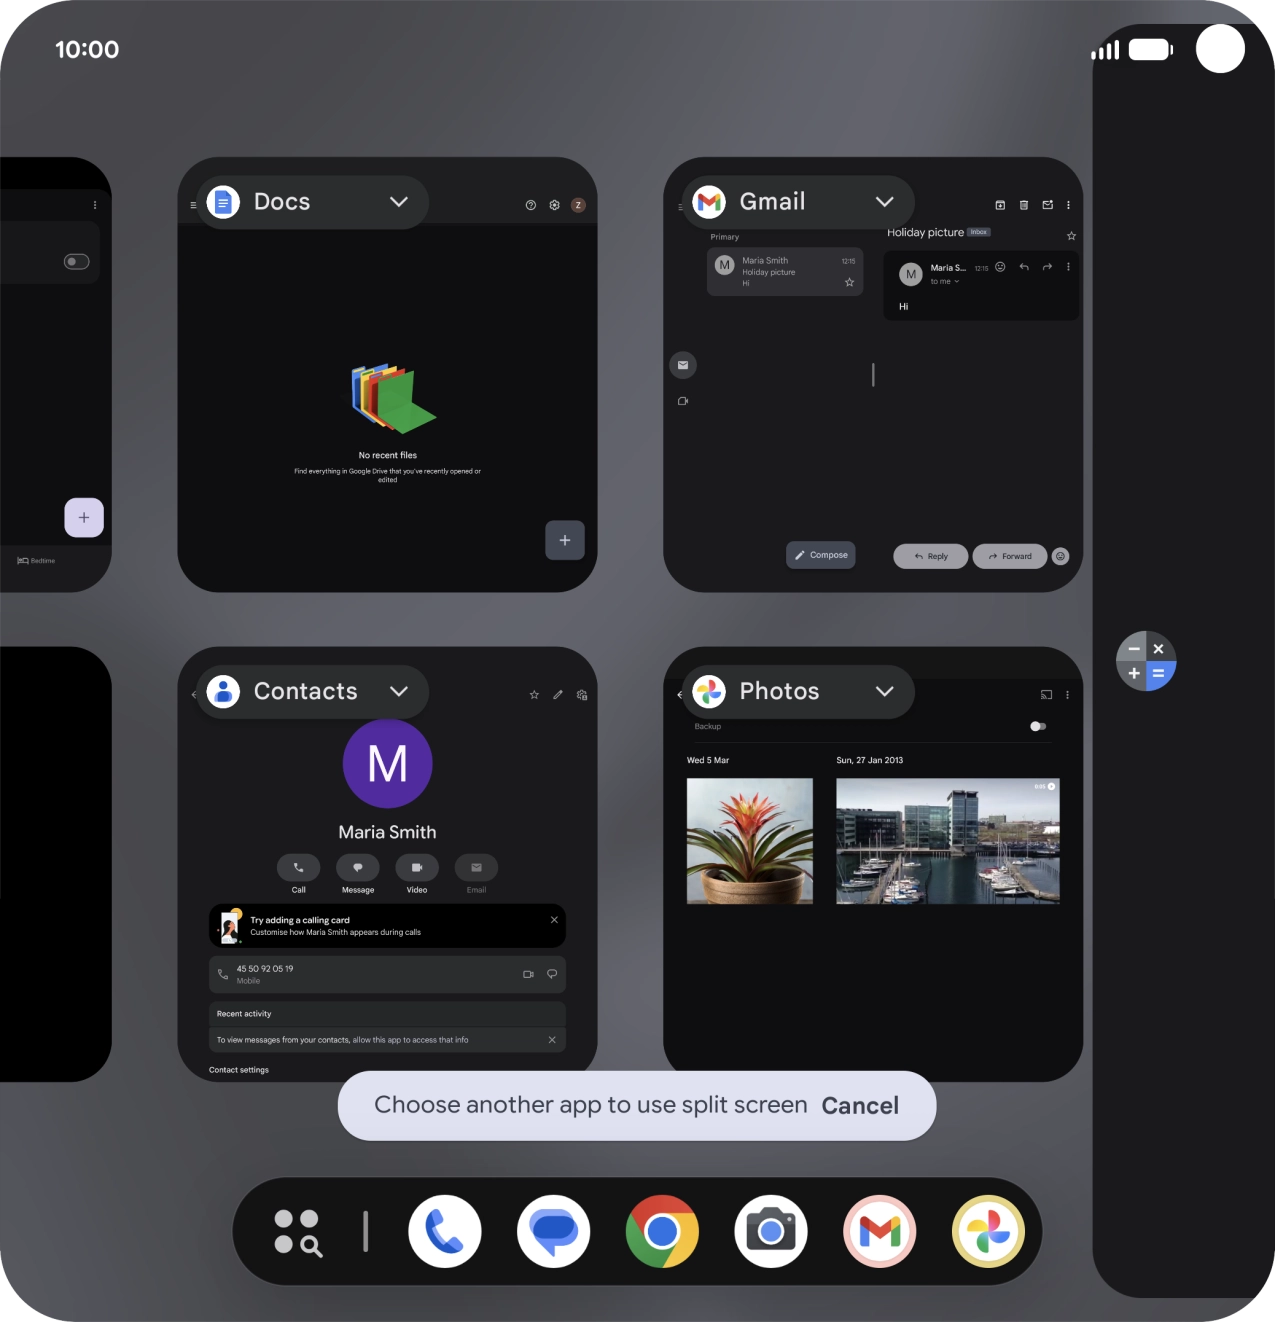Choose the bromeliad plant photo thumbnail
Image resolution: width=1275 pixels, height=1322 pixels.
coord(750,841)
